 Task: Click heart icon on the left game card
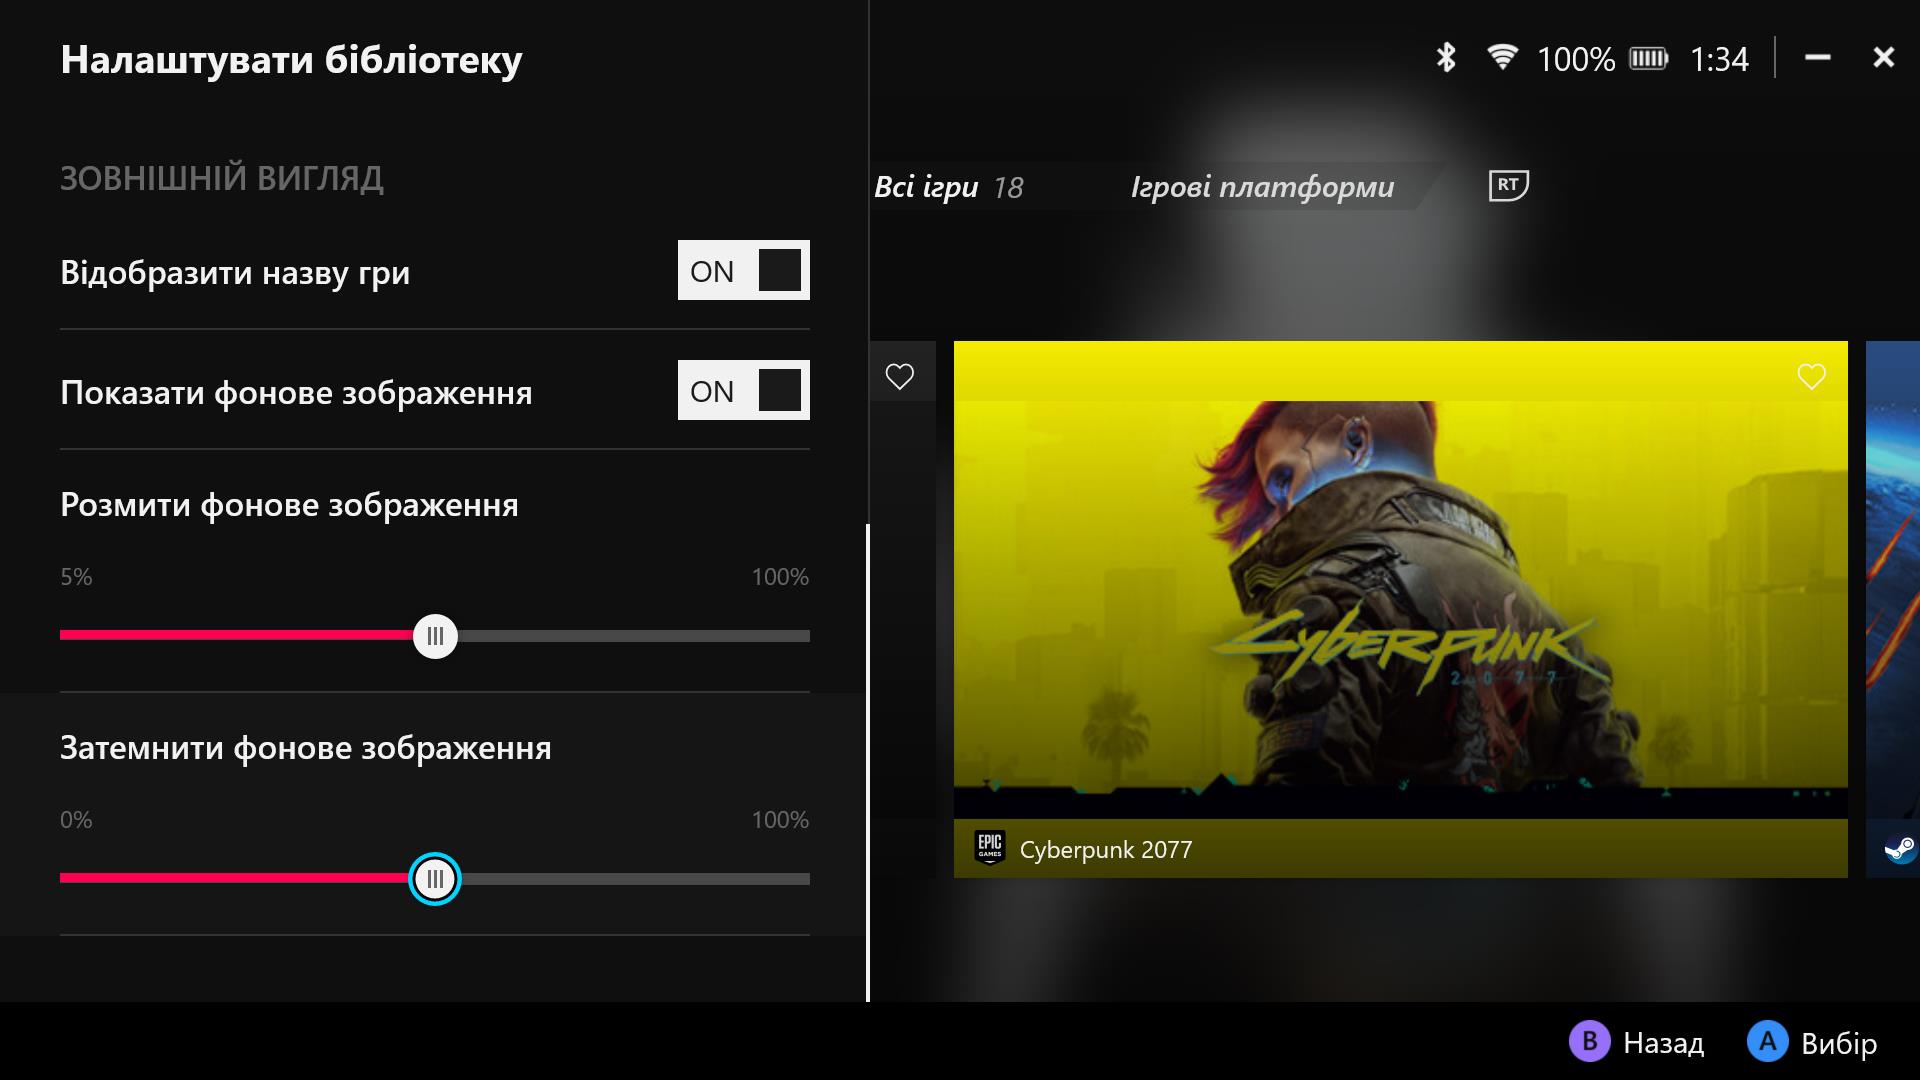tap(900, 377)
